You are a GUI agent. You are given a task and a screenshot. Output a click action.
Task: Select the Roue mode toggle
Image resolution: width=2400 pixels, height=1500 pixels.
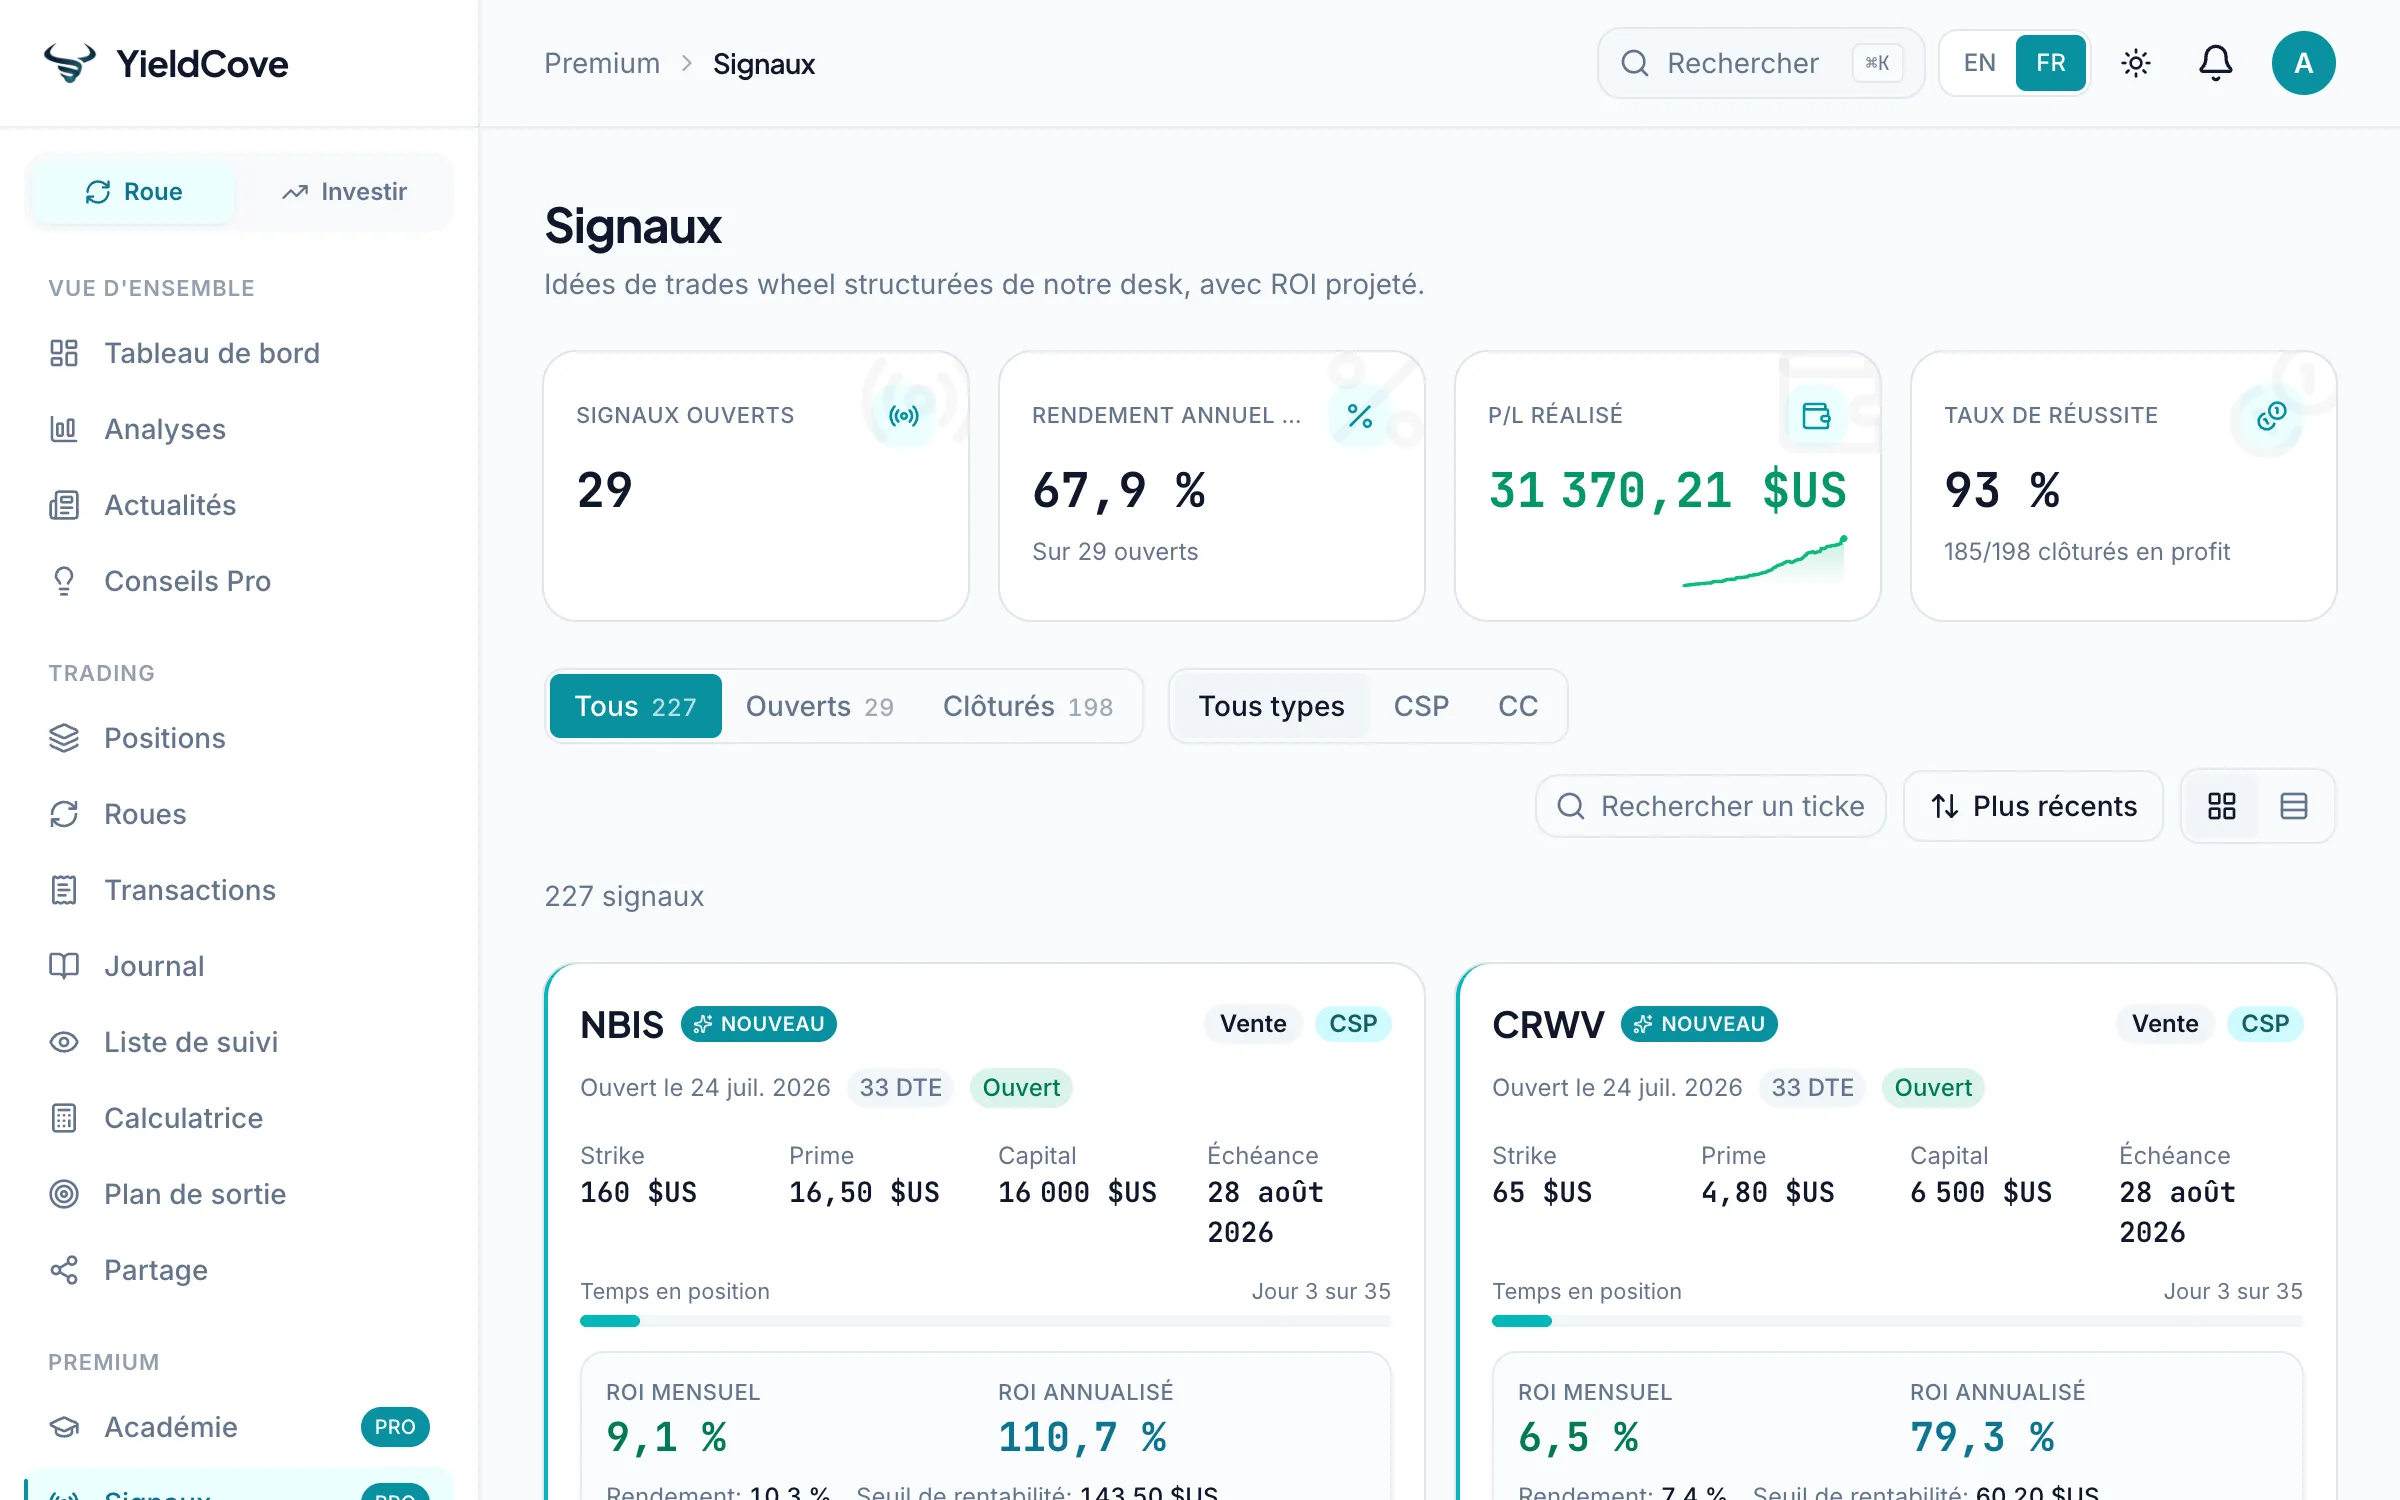(134, 191)
